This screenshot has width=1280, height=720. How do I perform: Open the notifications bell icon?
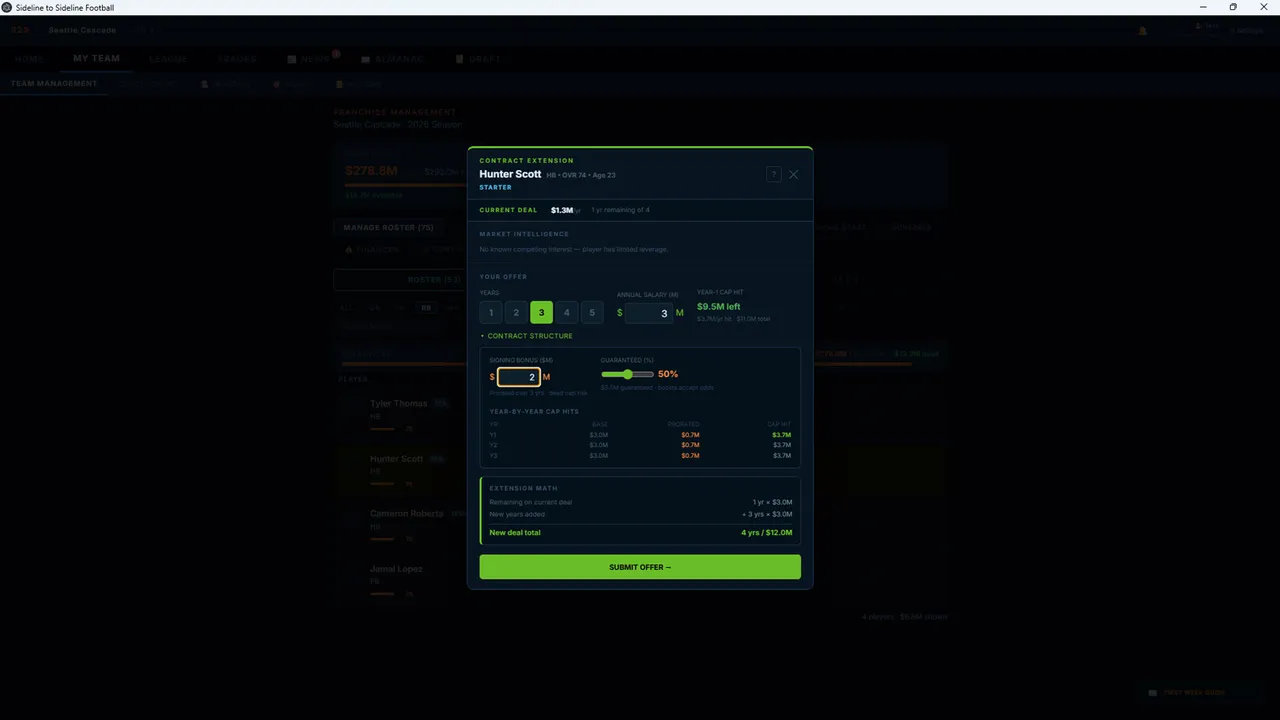tap(1143, 31)
